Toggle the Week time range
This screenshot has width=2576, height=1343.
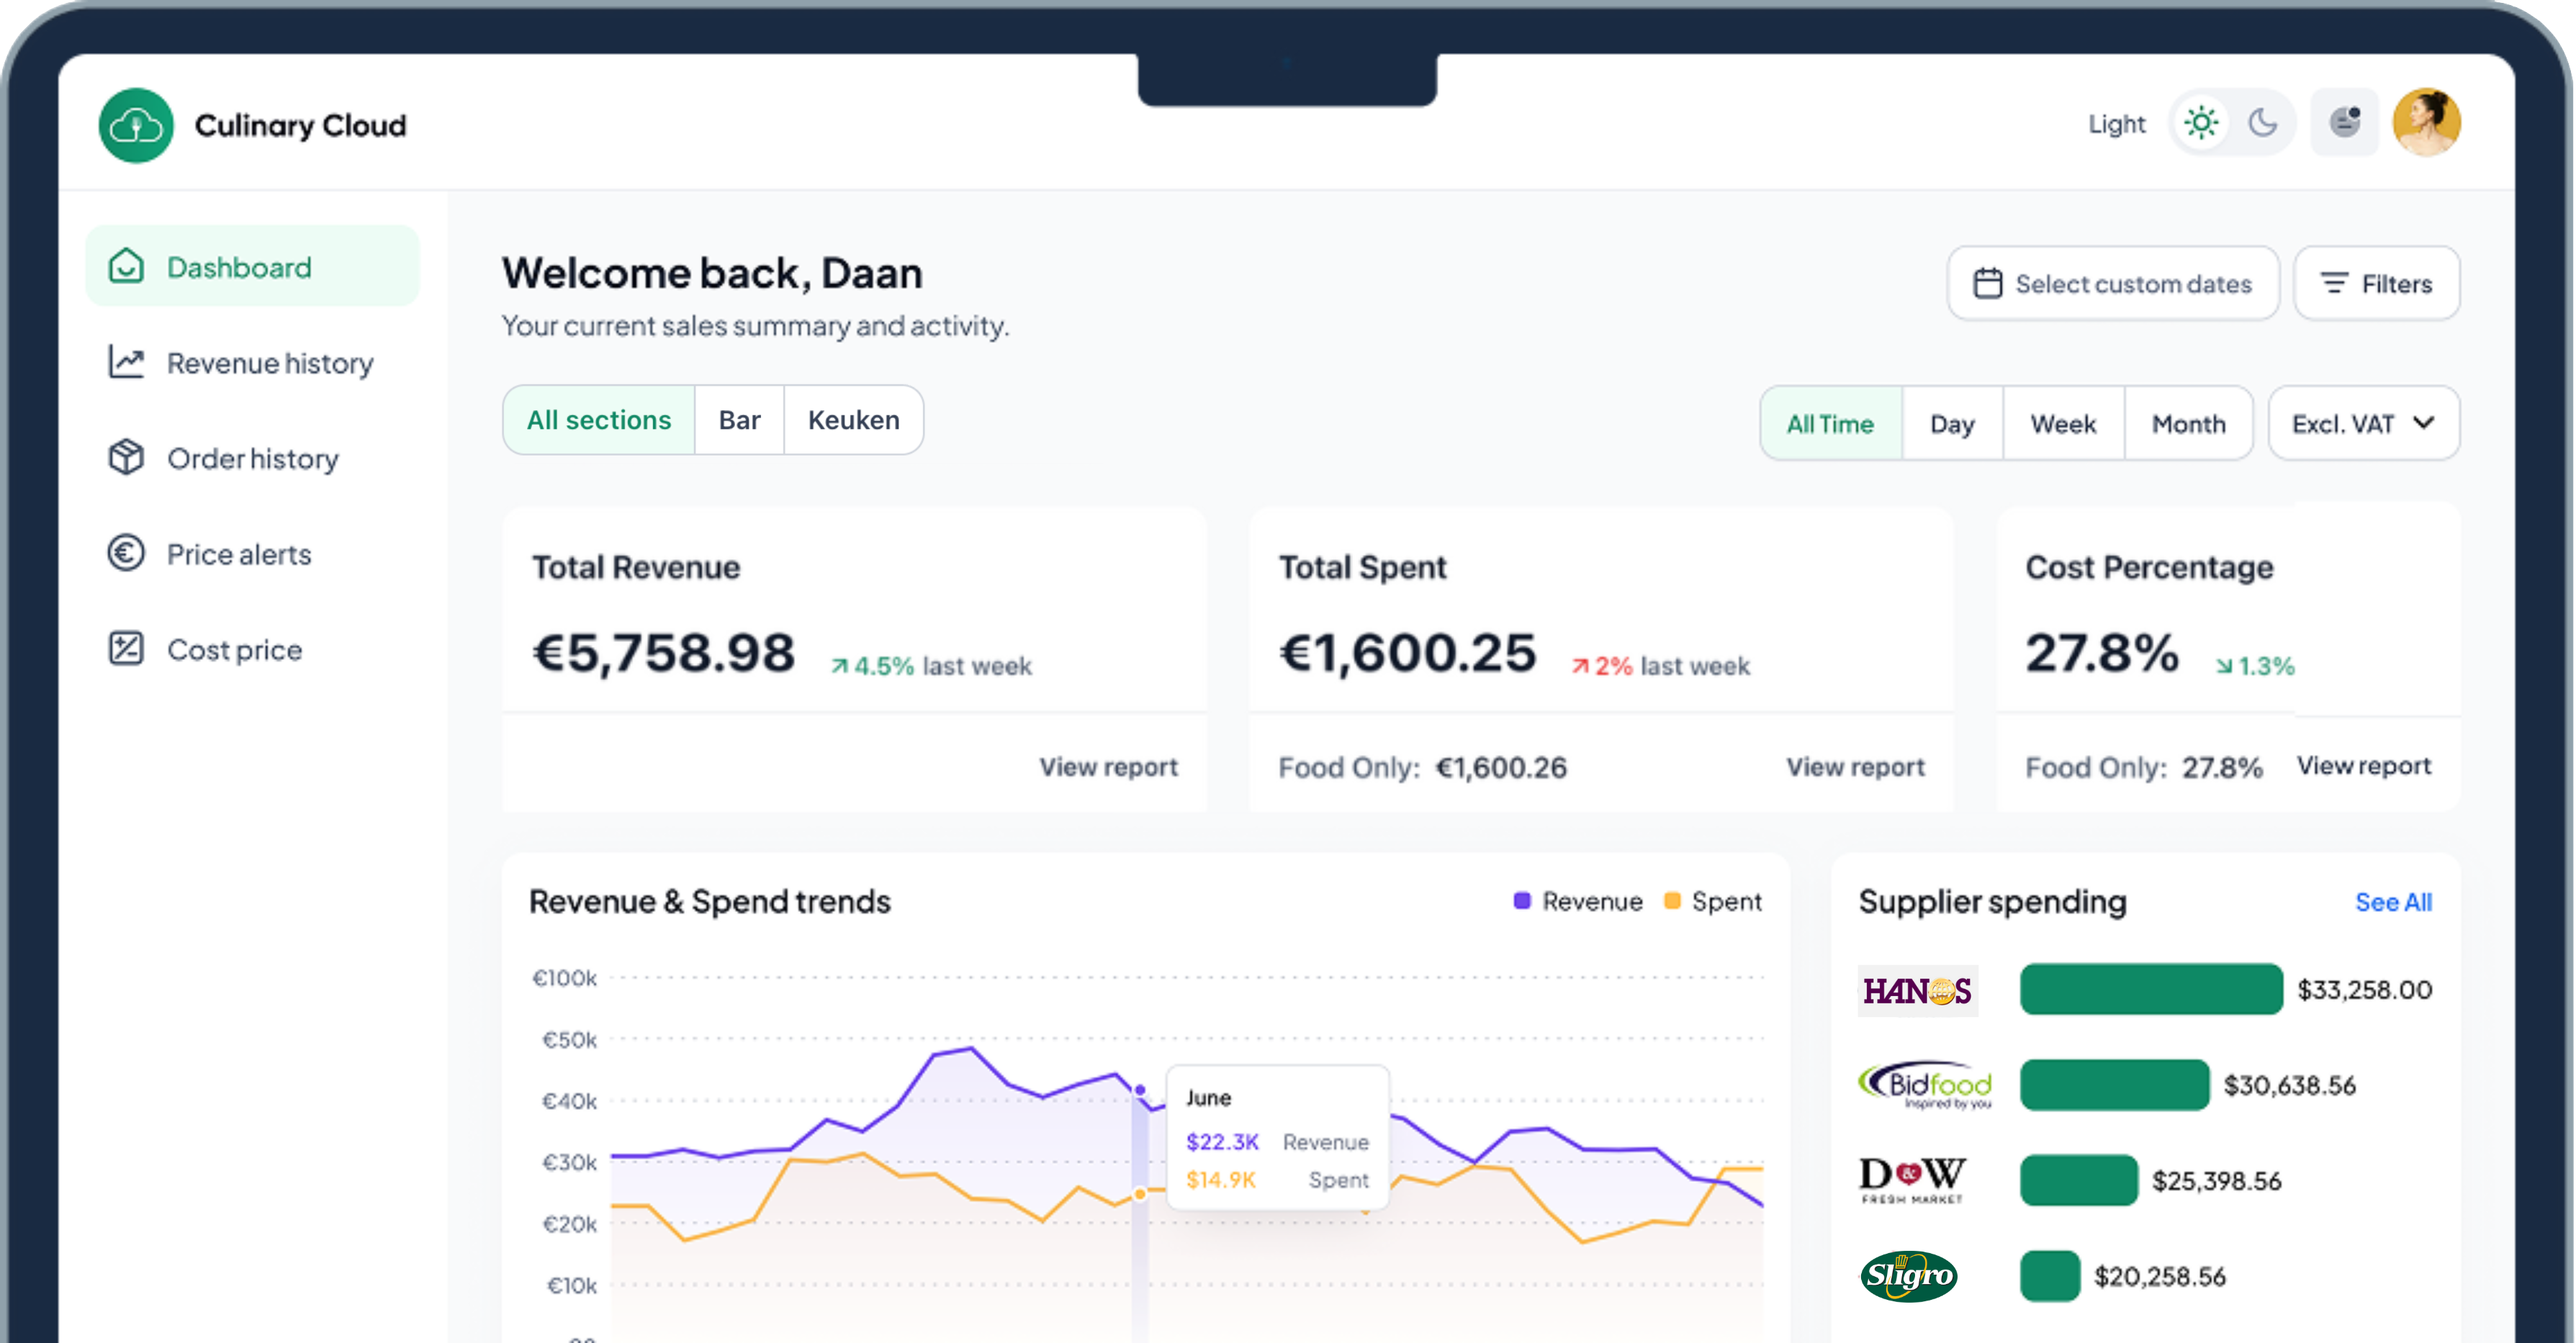(2063, 423)
